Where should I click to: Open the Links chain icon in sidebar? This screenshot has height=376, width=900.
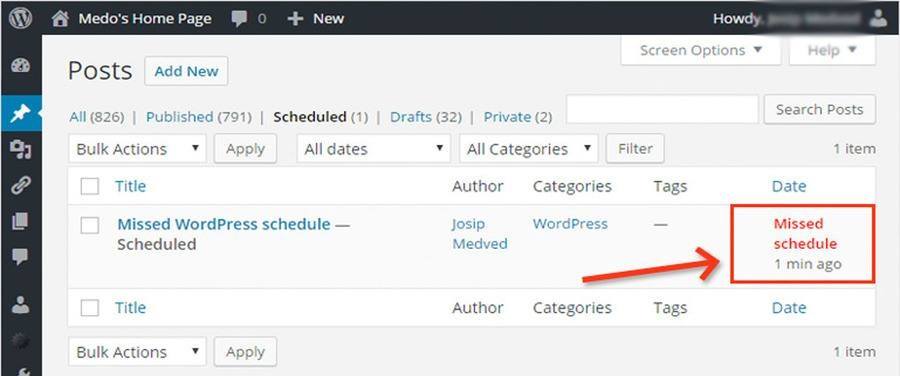tap(21, 185)
